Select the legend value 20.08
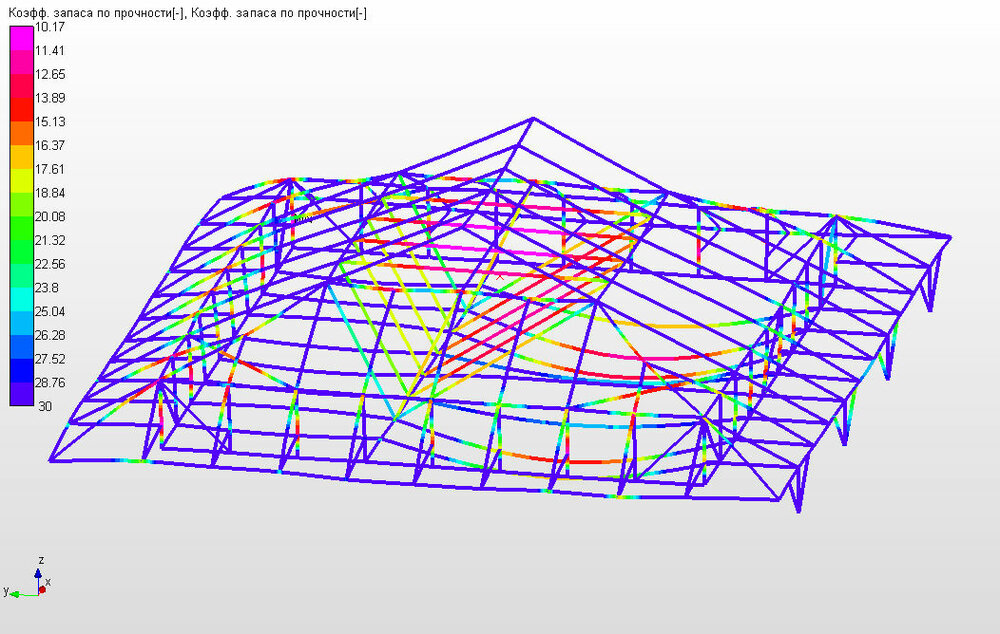Screen dimensions: 1000x634 50,216
